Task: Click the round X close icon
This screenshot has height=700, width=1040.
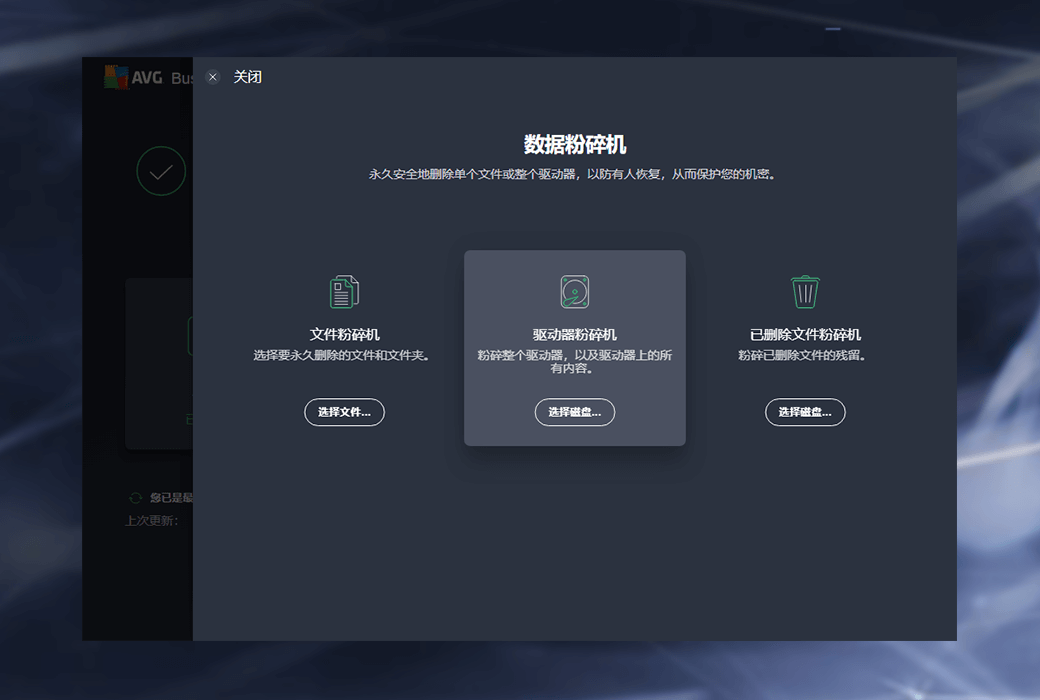Action: click(212, 77)
